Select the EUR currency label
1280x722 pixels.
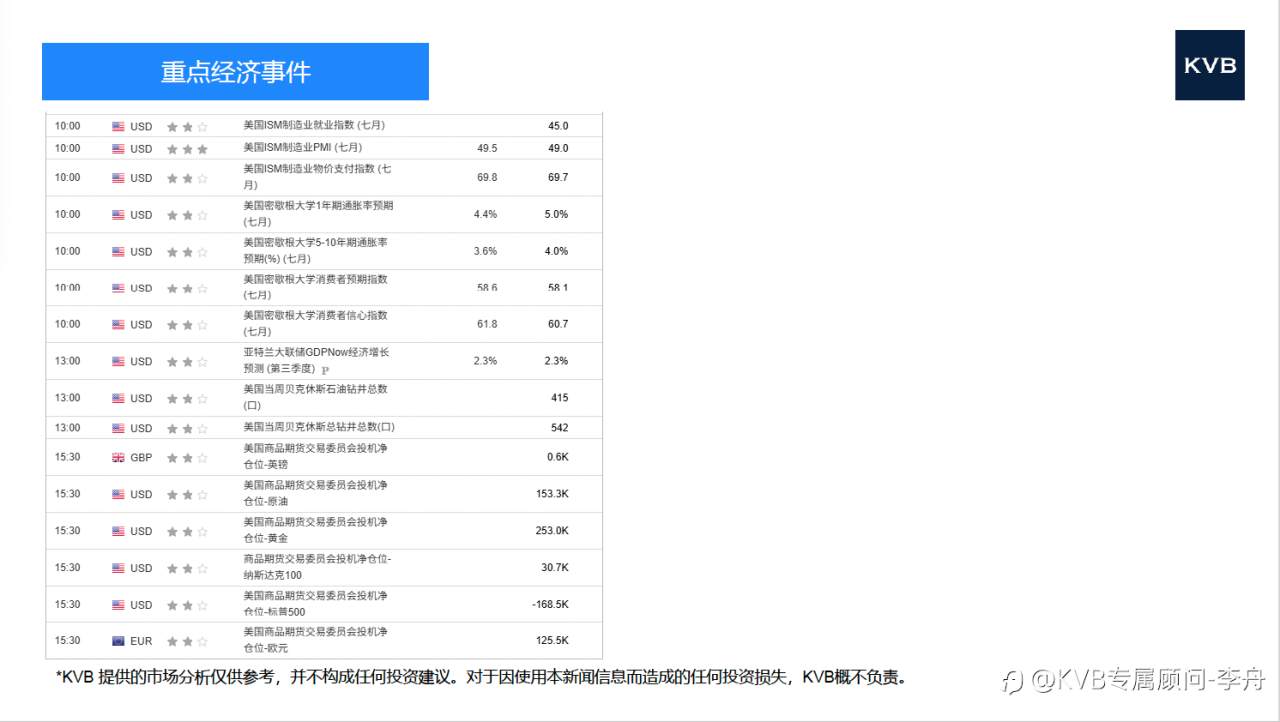(141, 641)
